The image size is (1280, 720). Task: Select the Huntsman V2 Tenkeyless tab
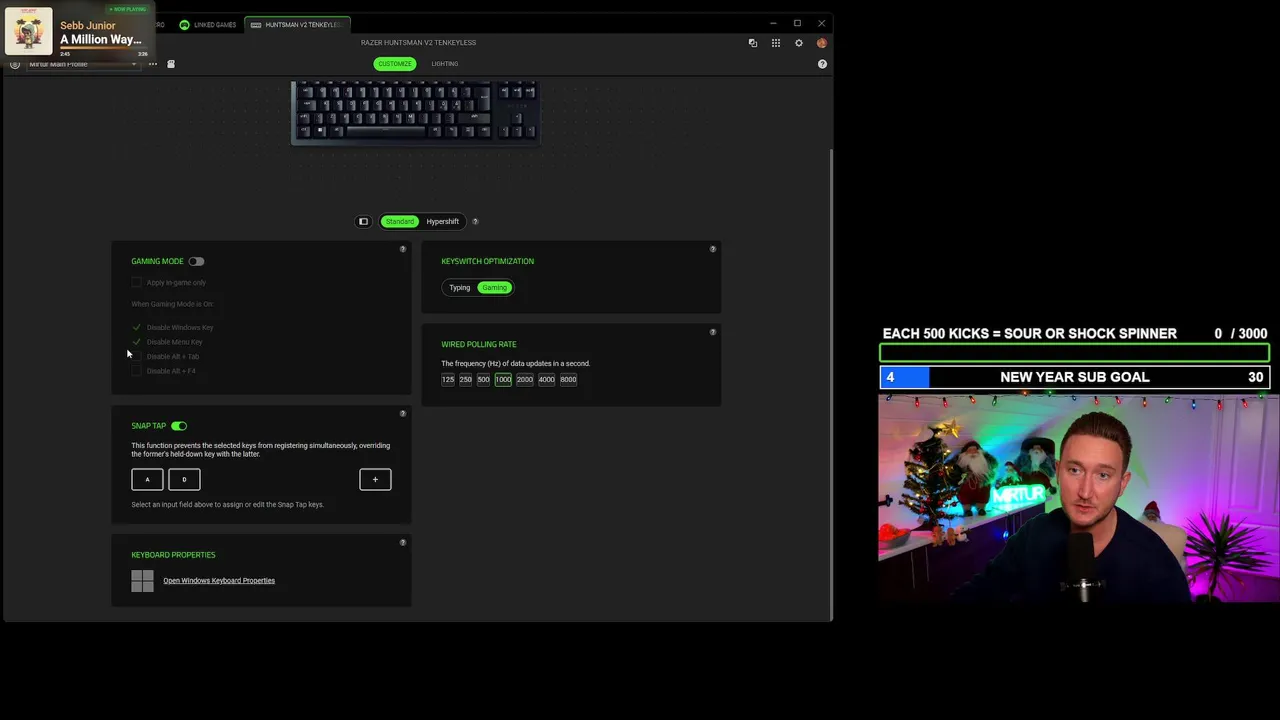[297, 24]
